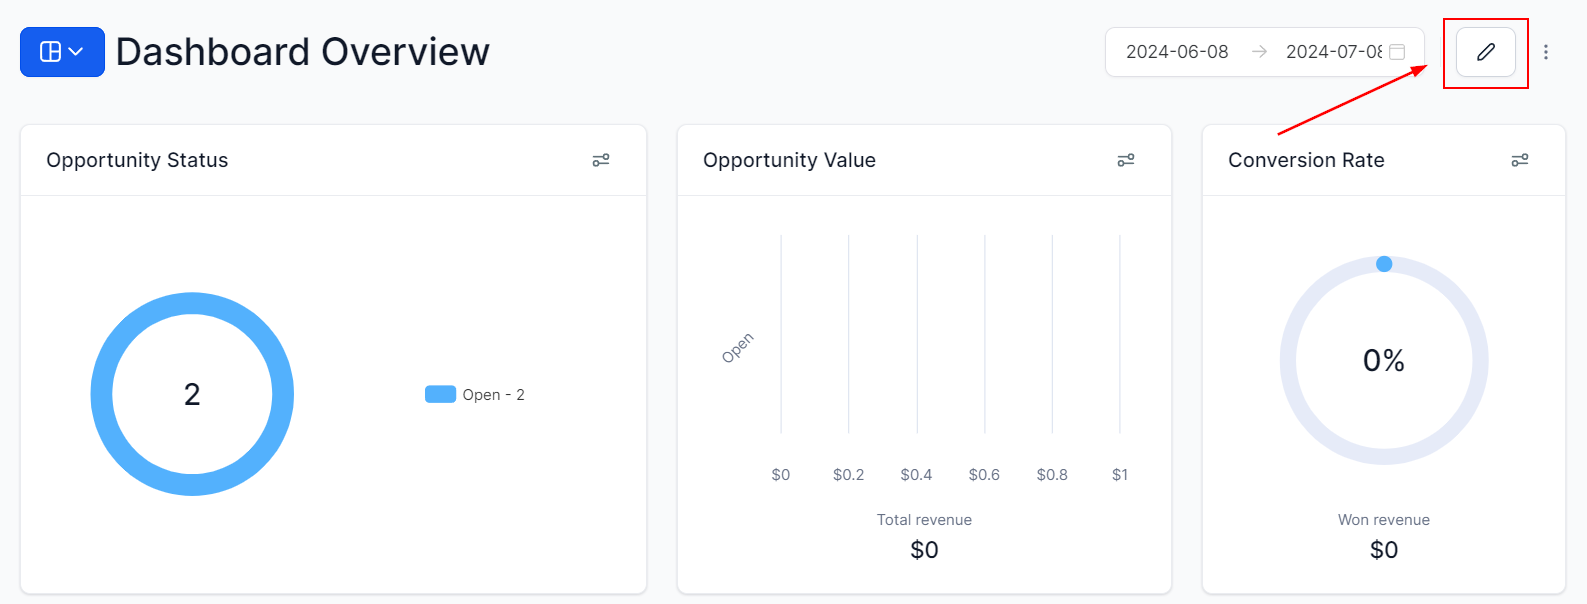Select the start date 2024-06-08 field
The image size is (1587, 604).
[1177, 52]
